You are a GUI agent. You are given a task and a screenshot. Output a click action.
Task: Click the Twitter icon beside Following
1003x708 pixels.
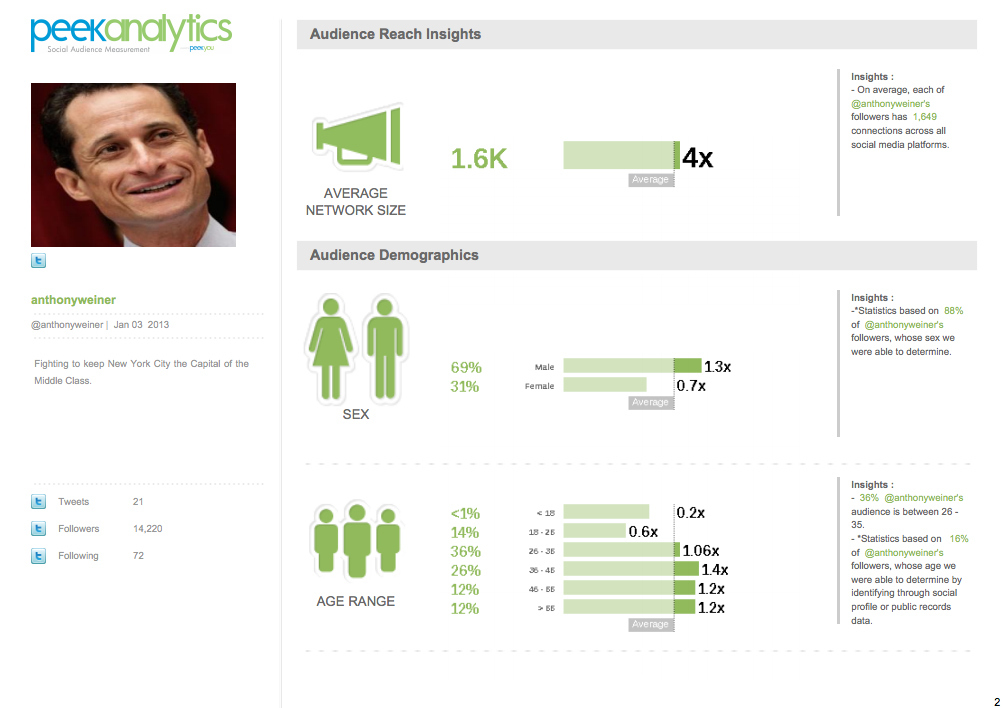click(x=38, y=556)
